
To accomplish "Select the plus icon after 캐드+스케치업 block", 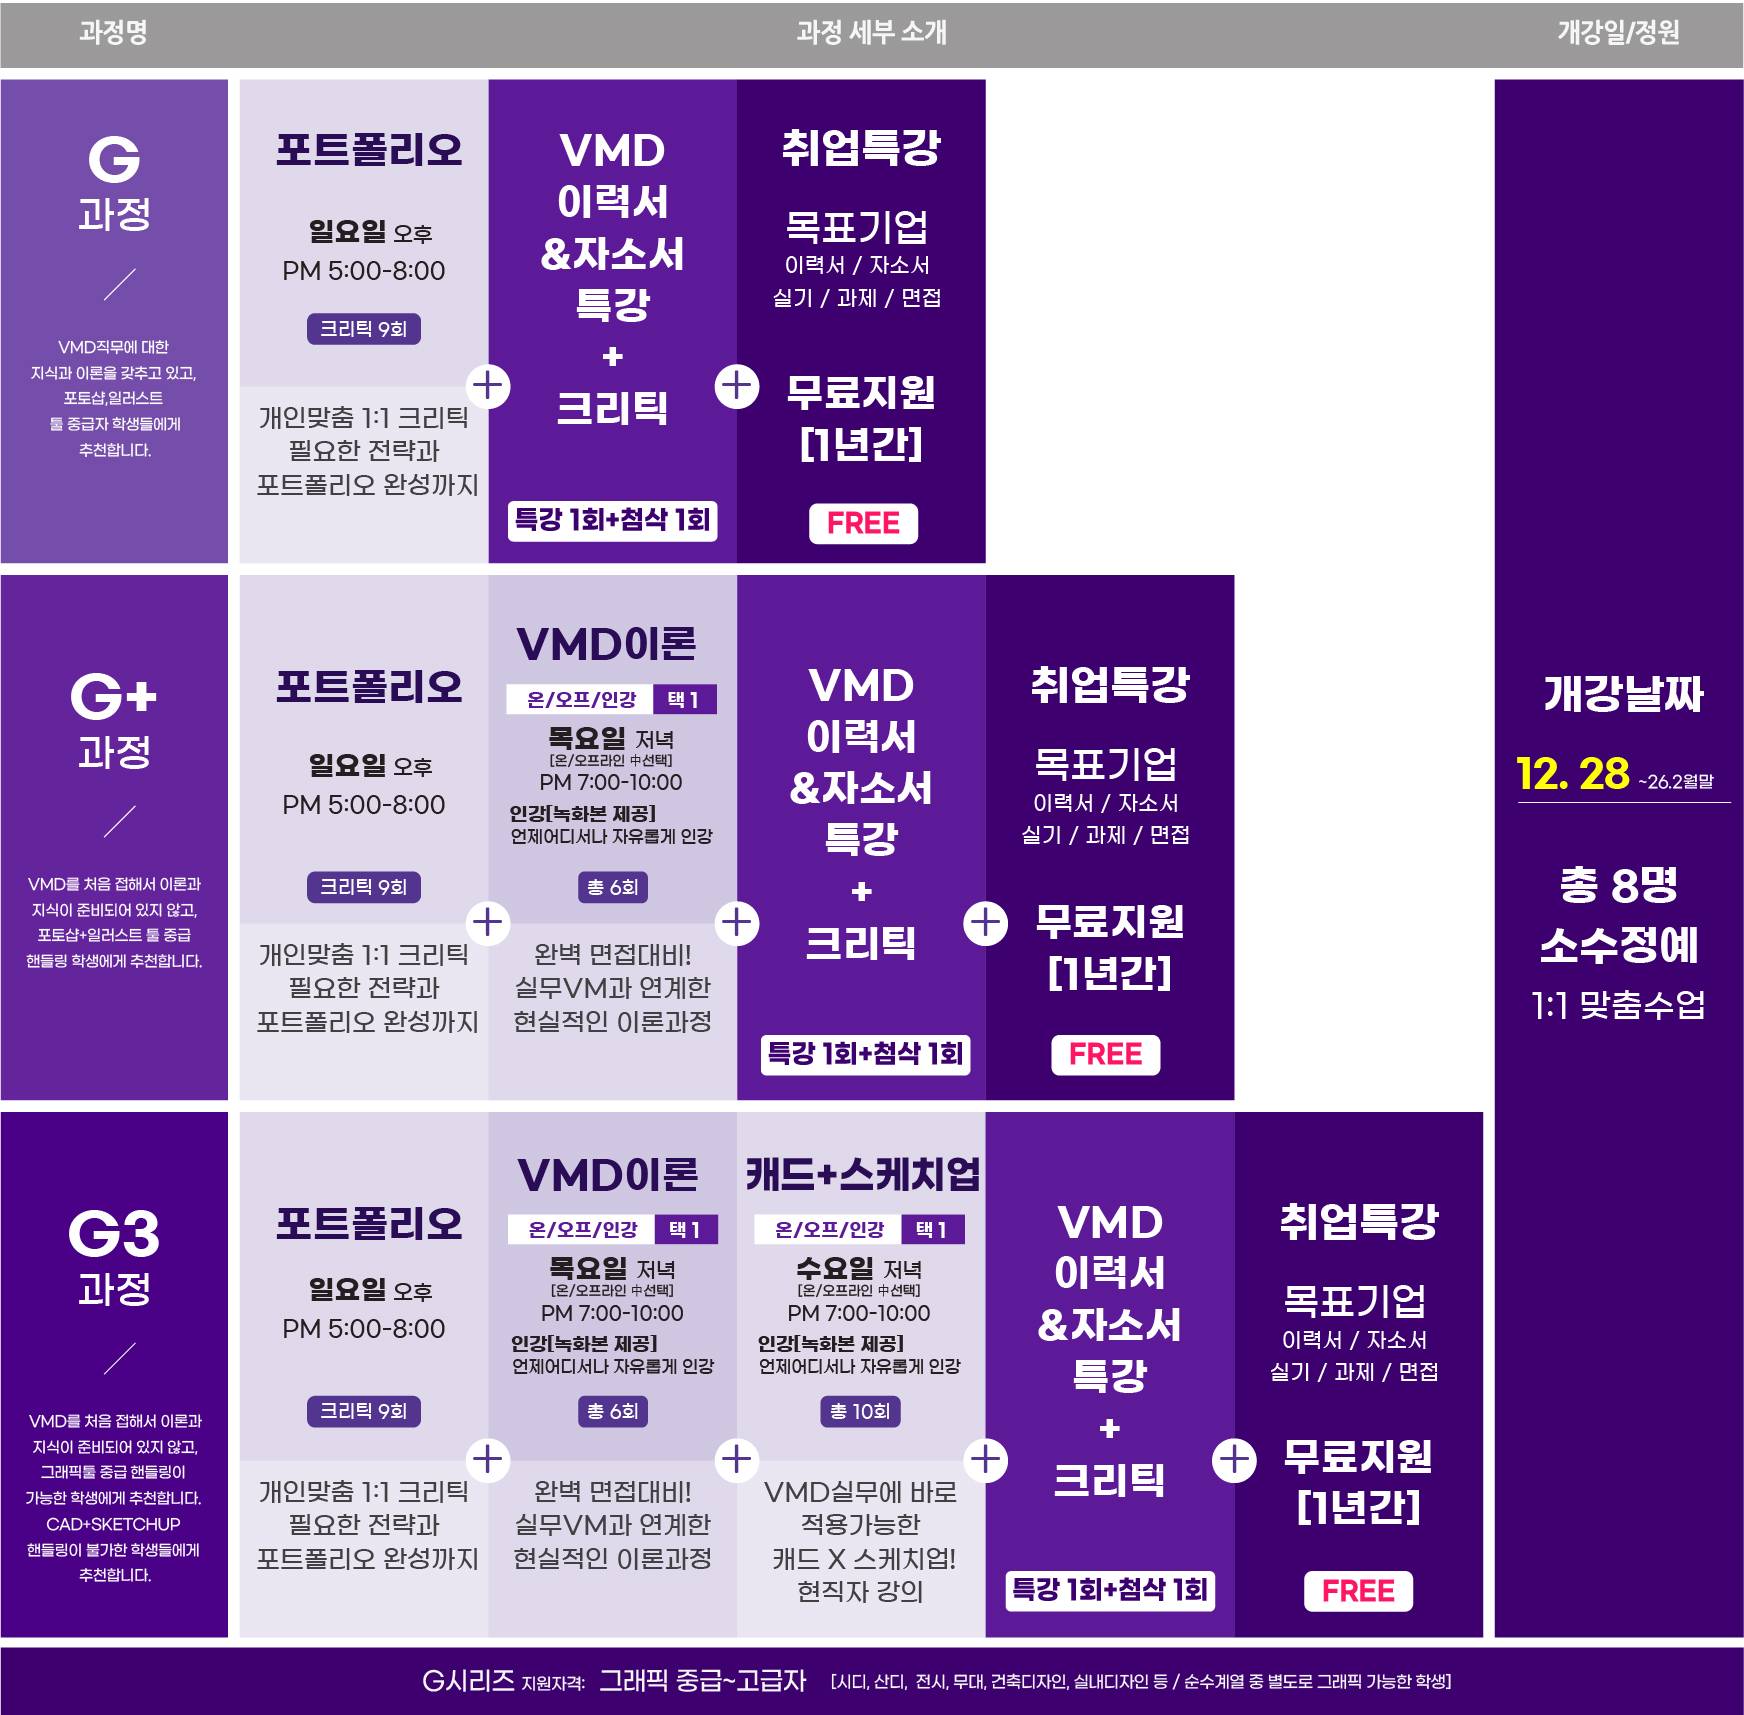I will coord(985,1460).
